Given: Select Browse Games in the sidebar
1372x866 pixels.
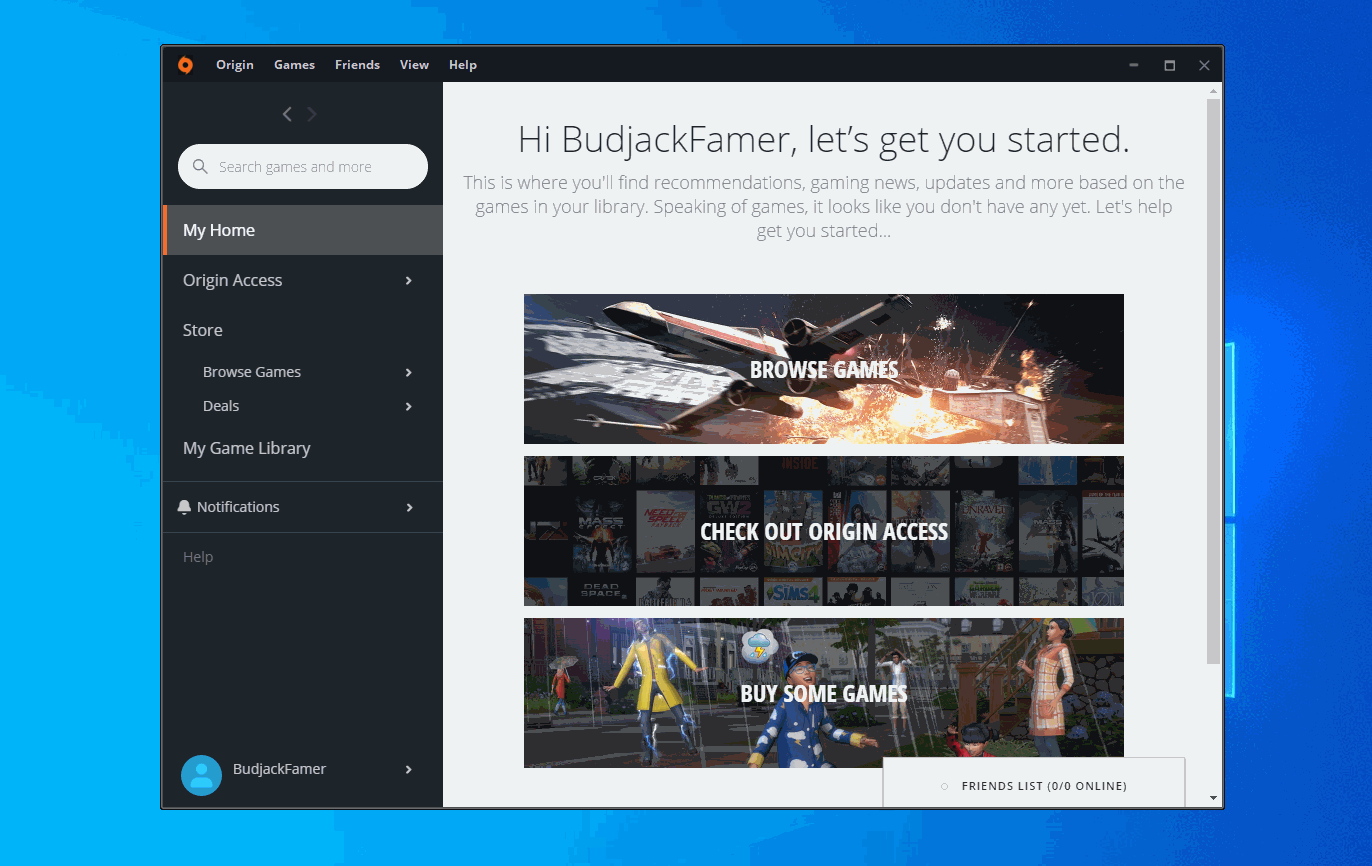Looking at the screenshot, I should 252,372.
